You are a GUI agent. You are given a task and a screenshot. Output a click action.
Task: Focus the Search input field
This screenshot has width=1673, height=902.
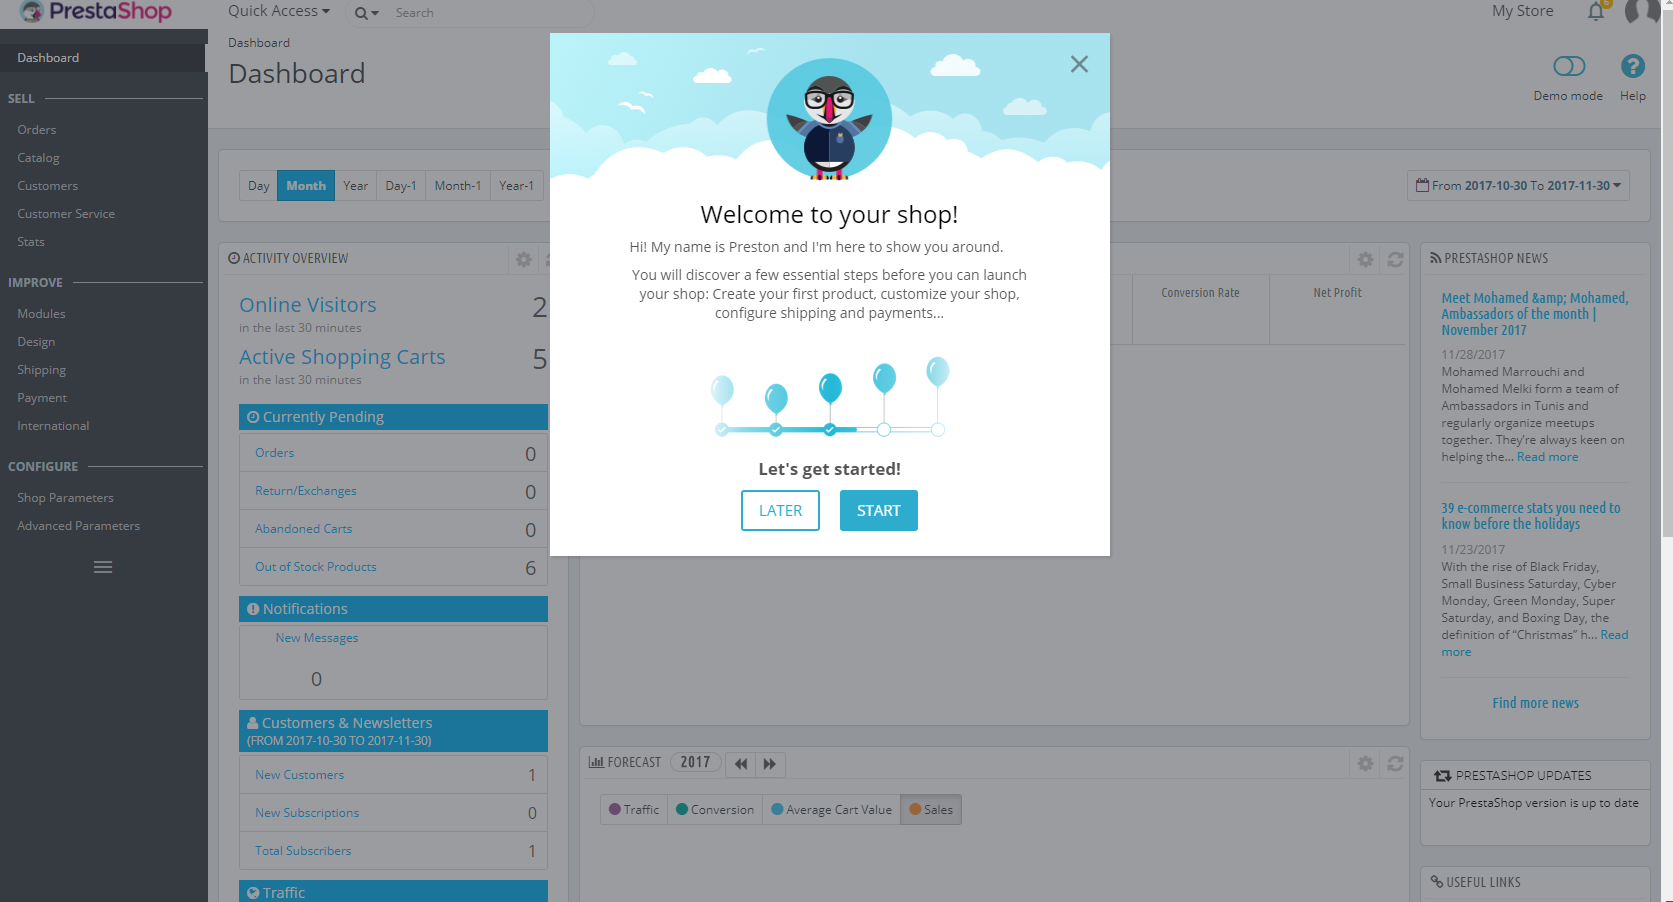coord(490,13)
